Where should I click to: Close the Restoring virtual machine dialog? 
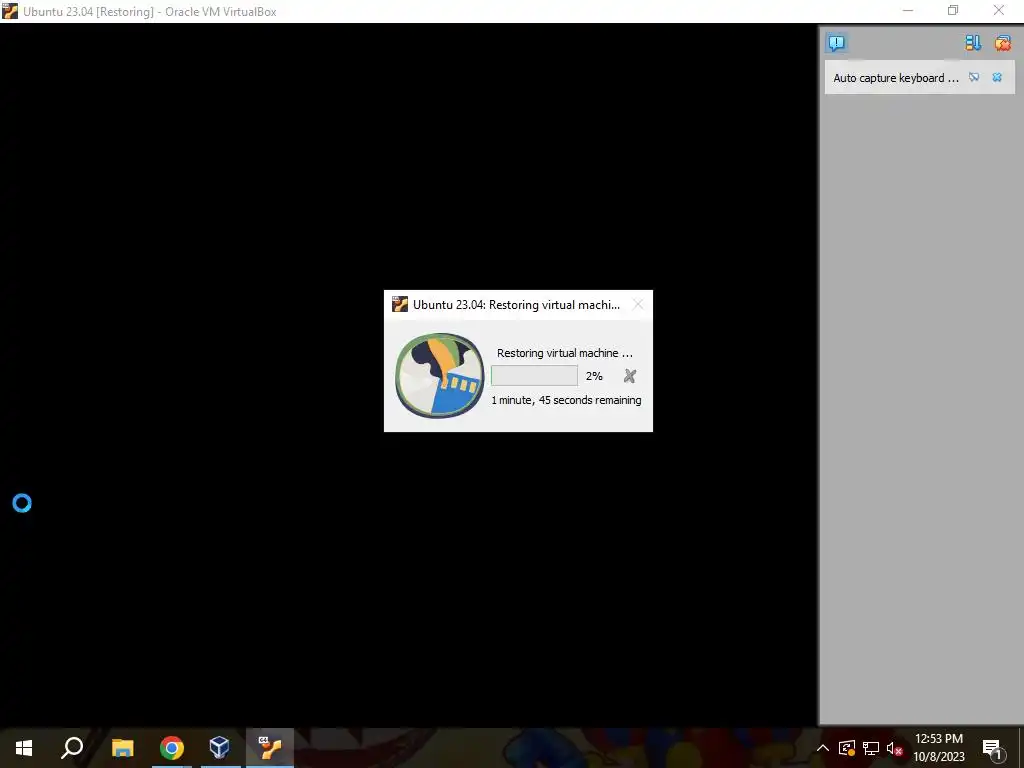click(638, 304)
